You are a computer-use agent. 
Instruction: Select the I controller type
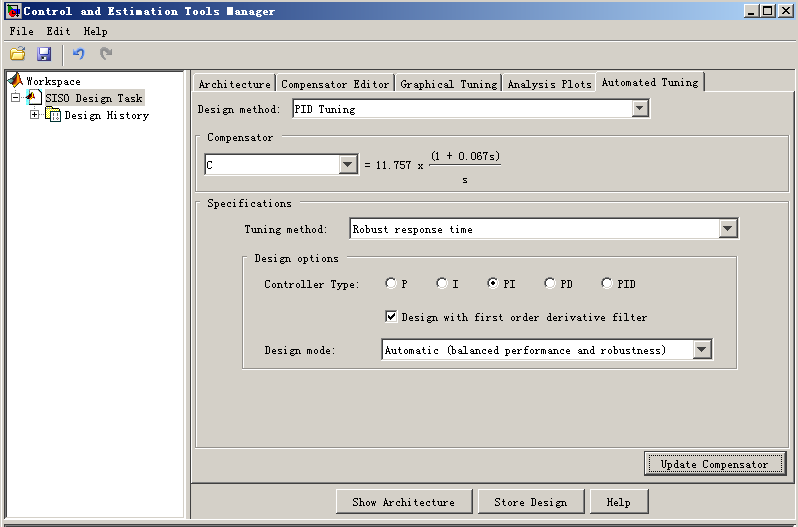[441, 283]
